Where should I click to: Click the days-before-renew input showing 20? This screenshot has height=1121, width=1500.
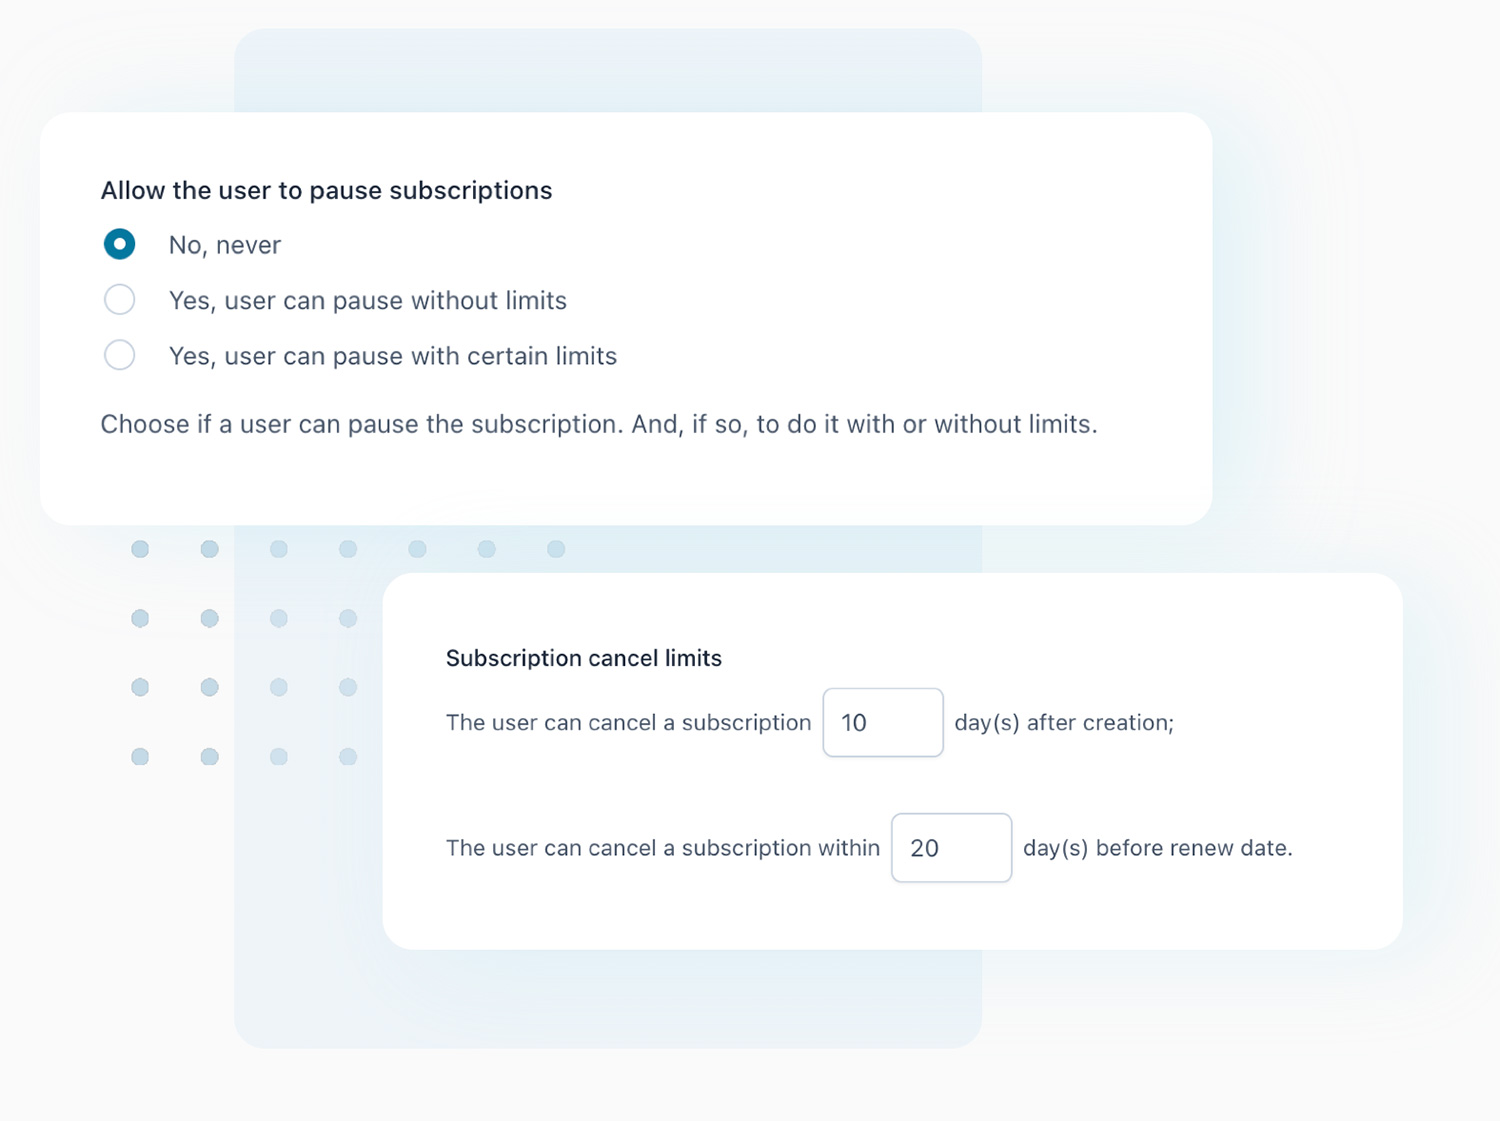(x=950, y=848)
